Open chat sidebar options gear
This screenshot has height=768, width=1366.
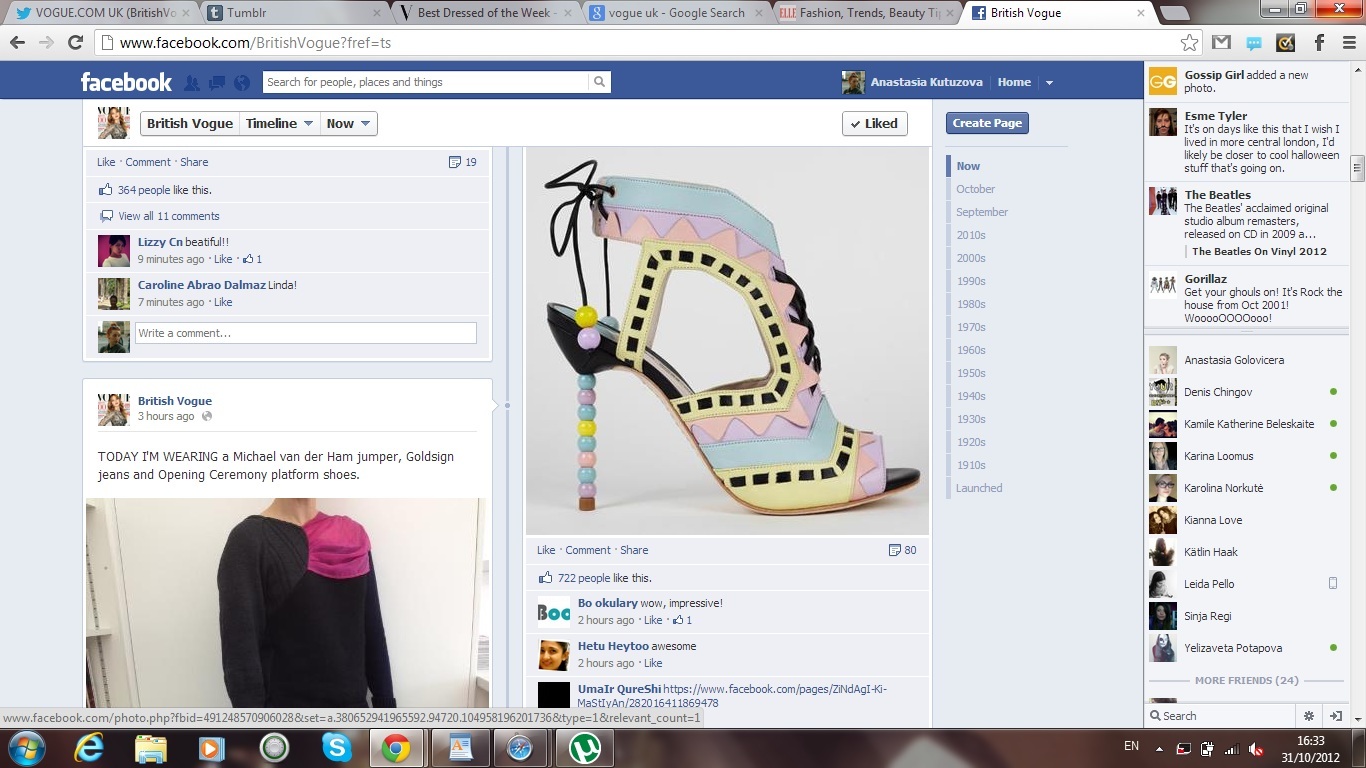click(1309, 716)
